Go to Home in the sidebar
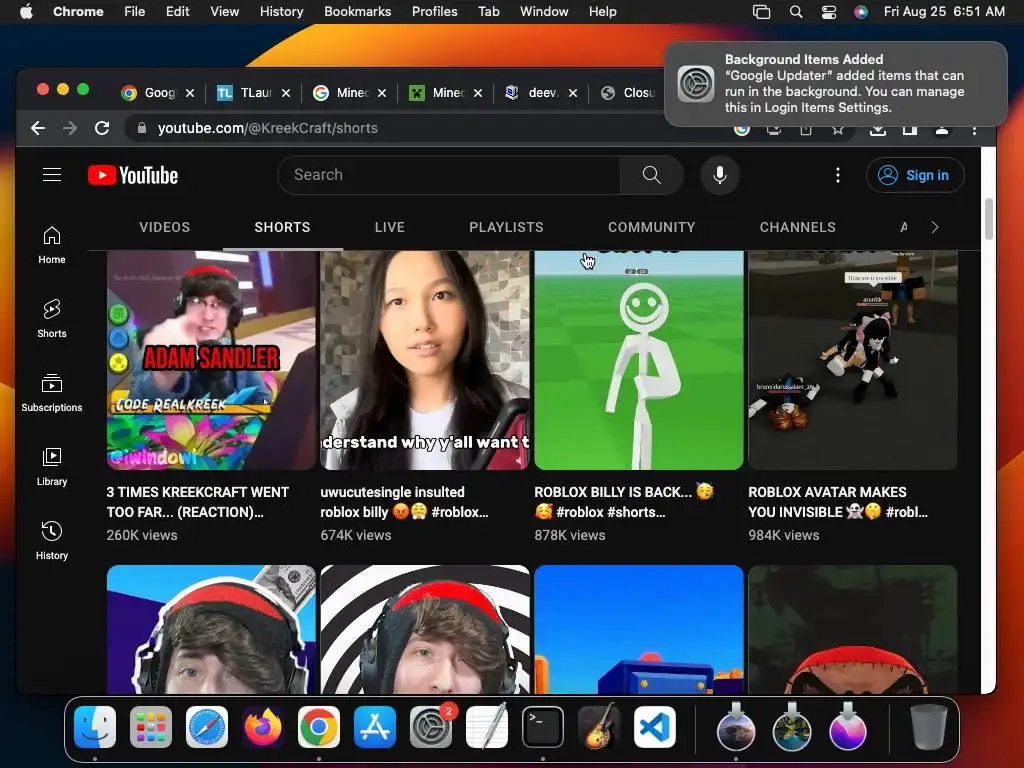Viewport: 1024px width, 768px height. [x=52, y=246]
